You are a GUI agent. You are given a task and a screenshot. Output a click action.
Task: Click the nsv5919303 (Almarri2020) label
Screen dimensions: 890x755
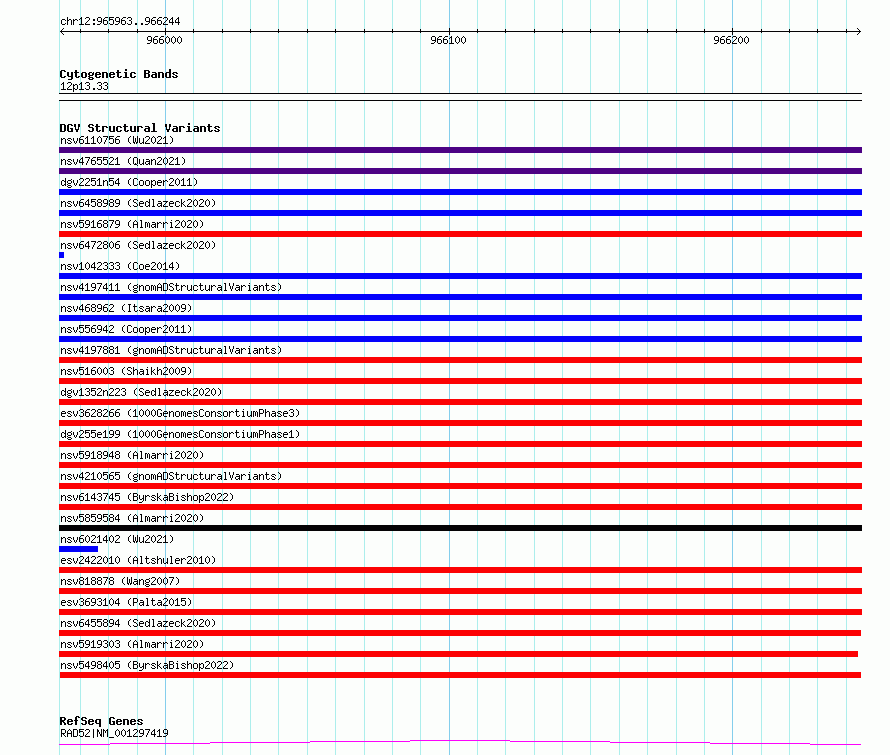pyautogui.click(x=132, y=644)
